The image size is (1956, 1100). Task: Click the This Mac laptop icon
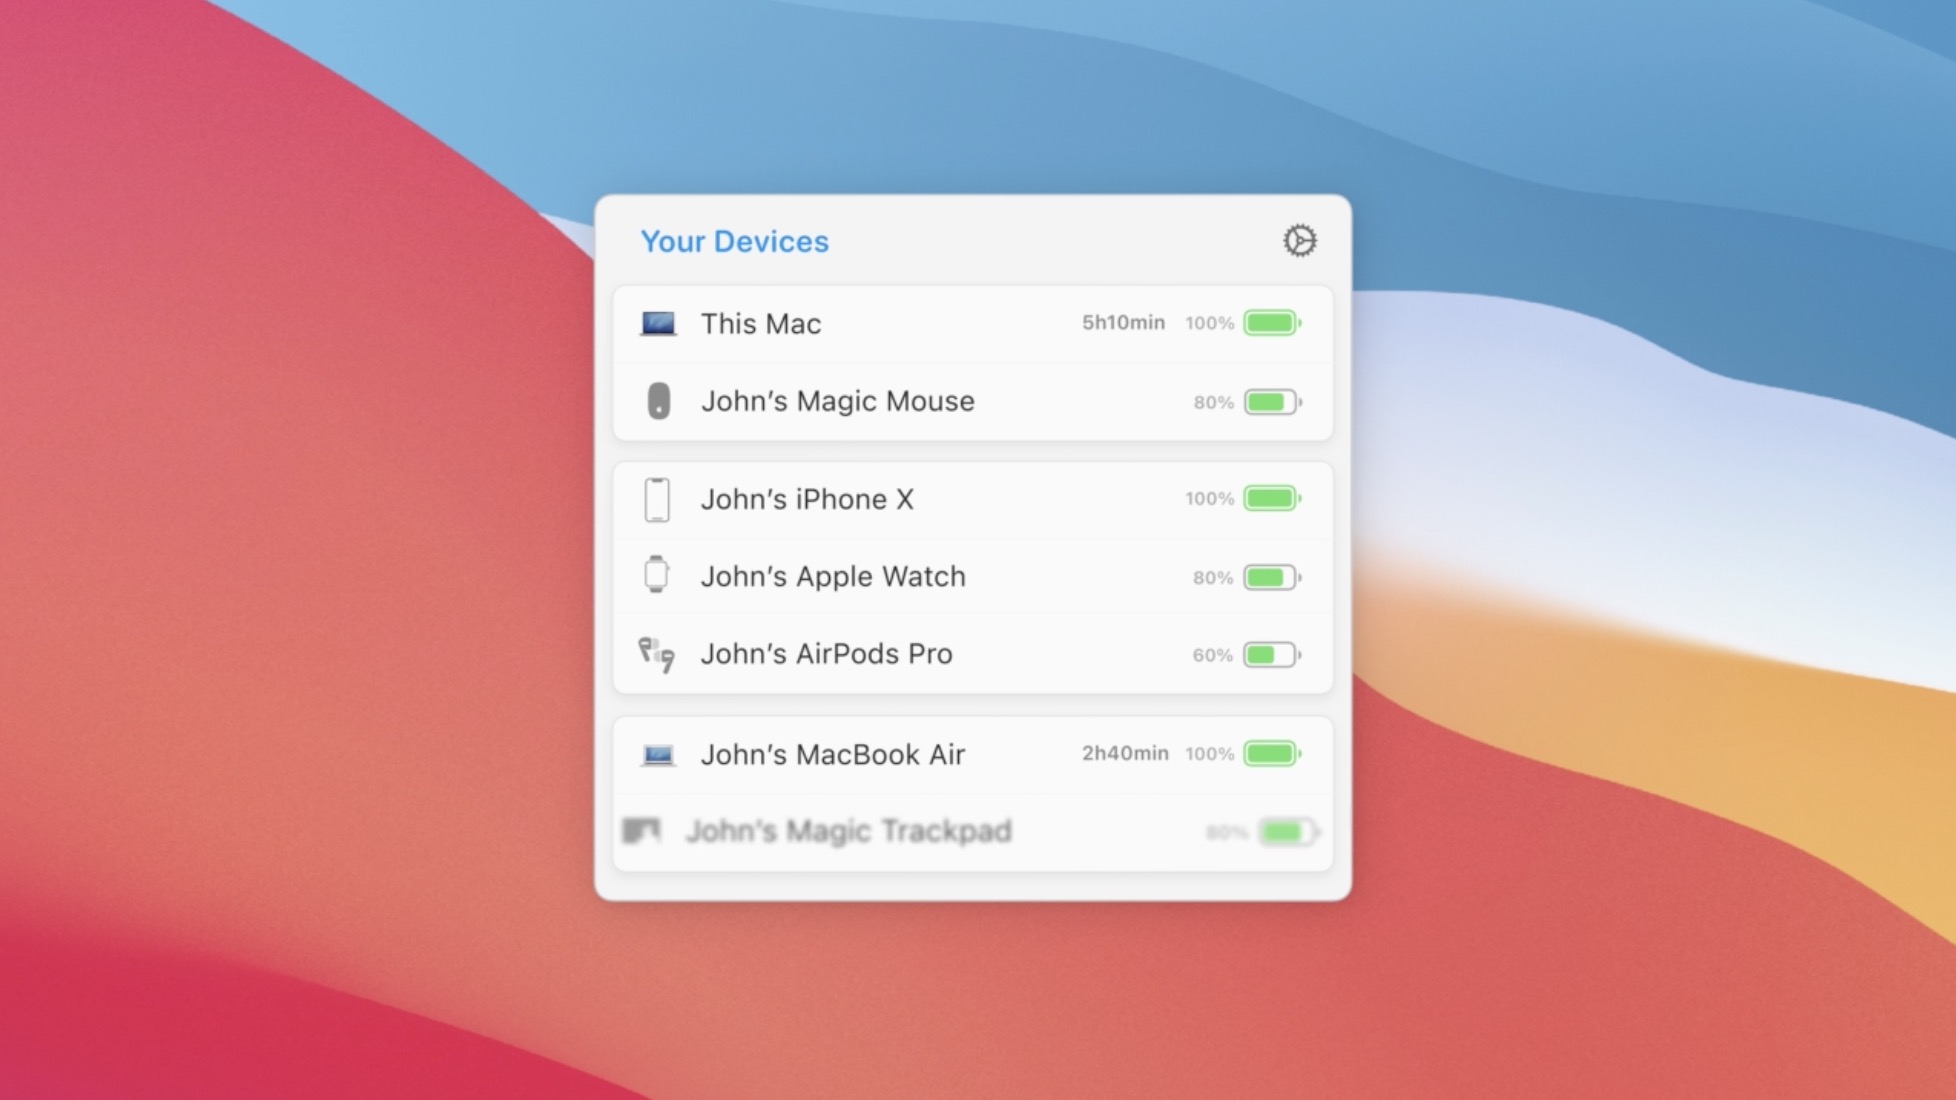(x=658, y=324)
